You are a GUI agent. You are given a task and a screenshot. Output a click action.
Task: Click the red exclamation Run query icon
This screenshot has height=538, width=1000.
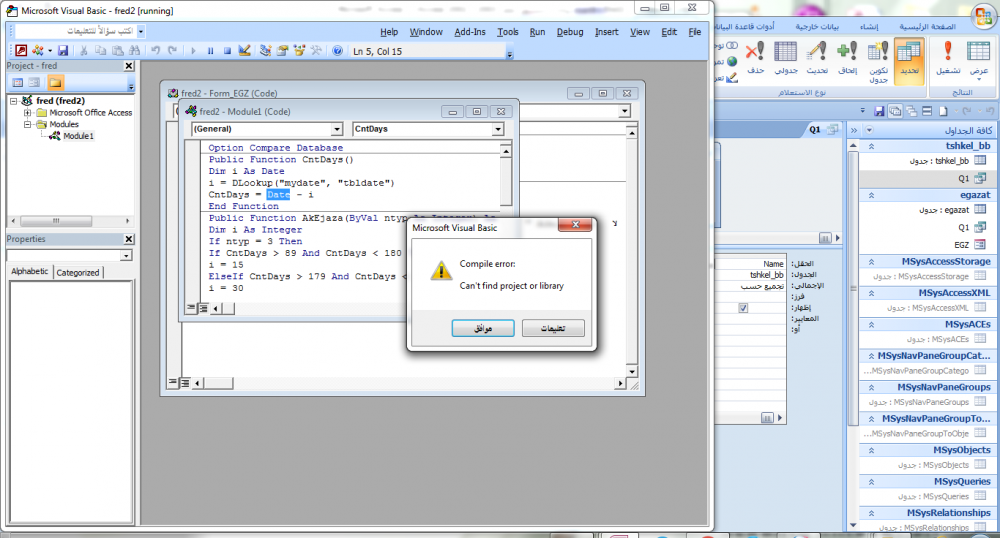pyautogui.click(x=946, y=52)
